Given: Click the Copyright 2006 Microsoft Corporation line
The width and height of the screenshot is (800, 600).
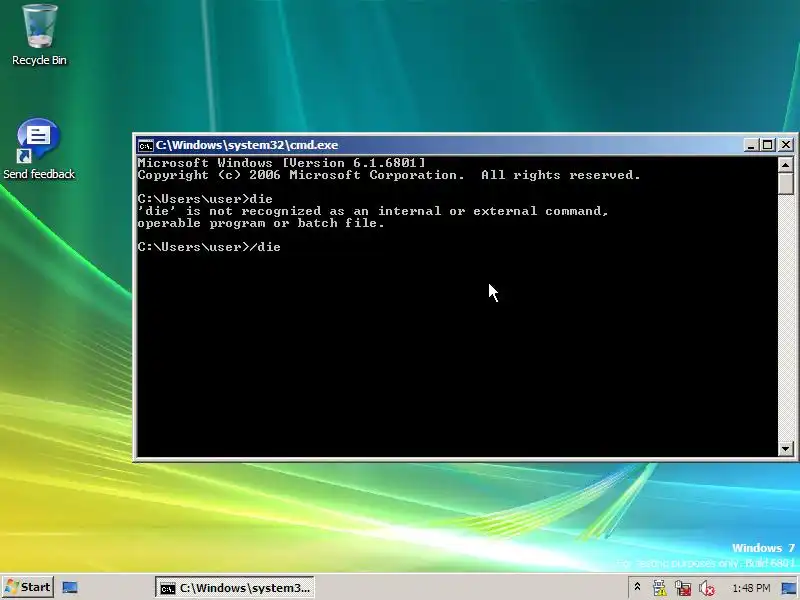Looking at the screenshot, I should [x=389, y=175].
